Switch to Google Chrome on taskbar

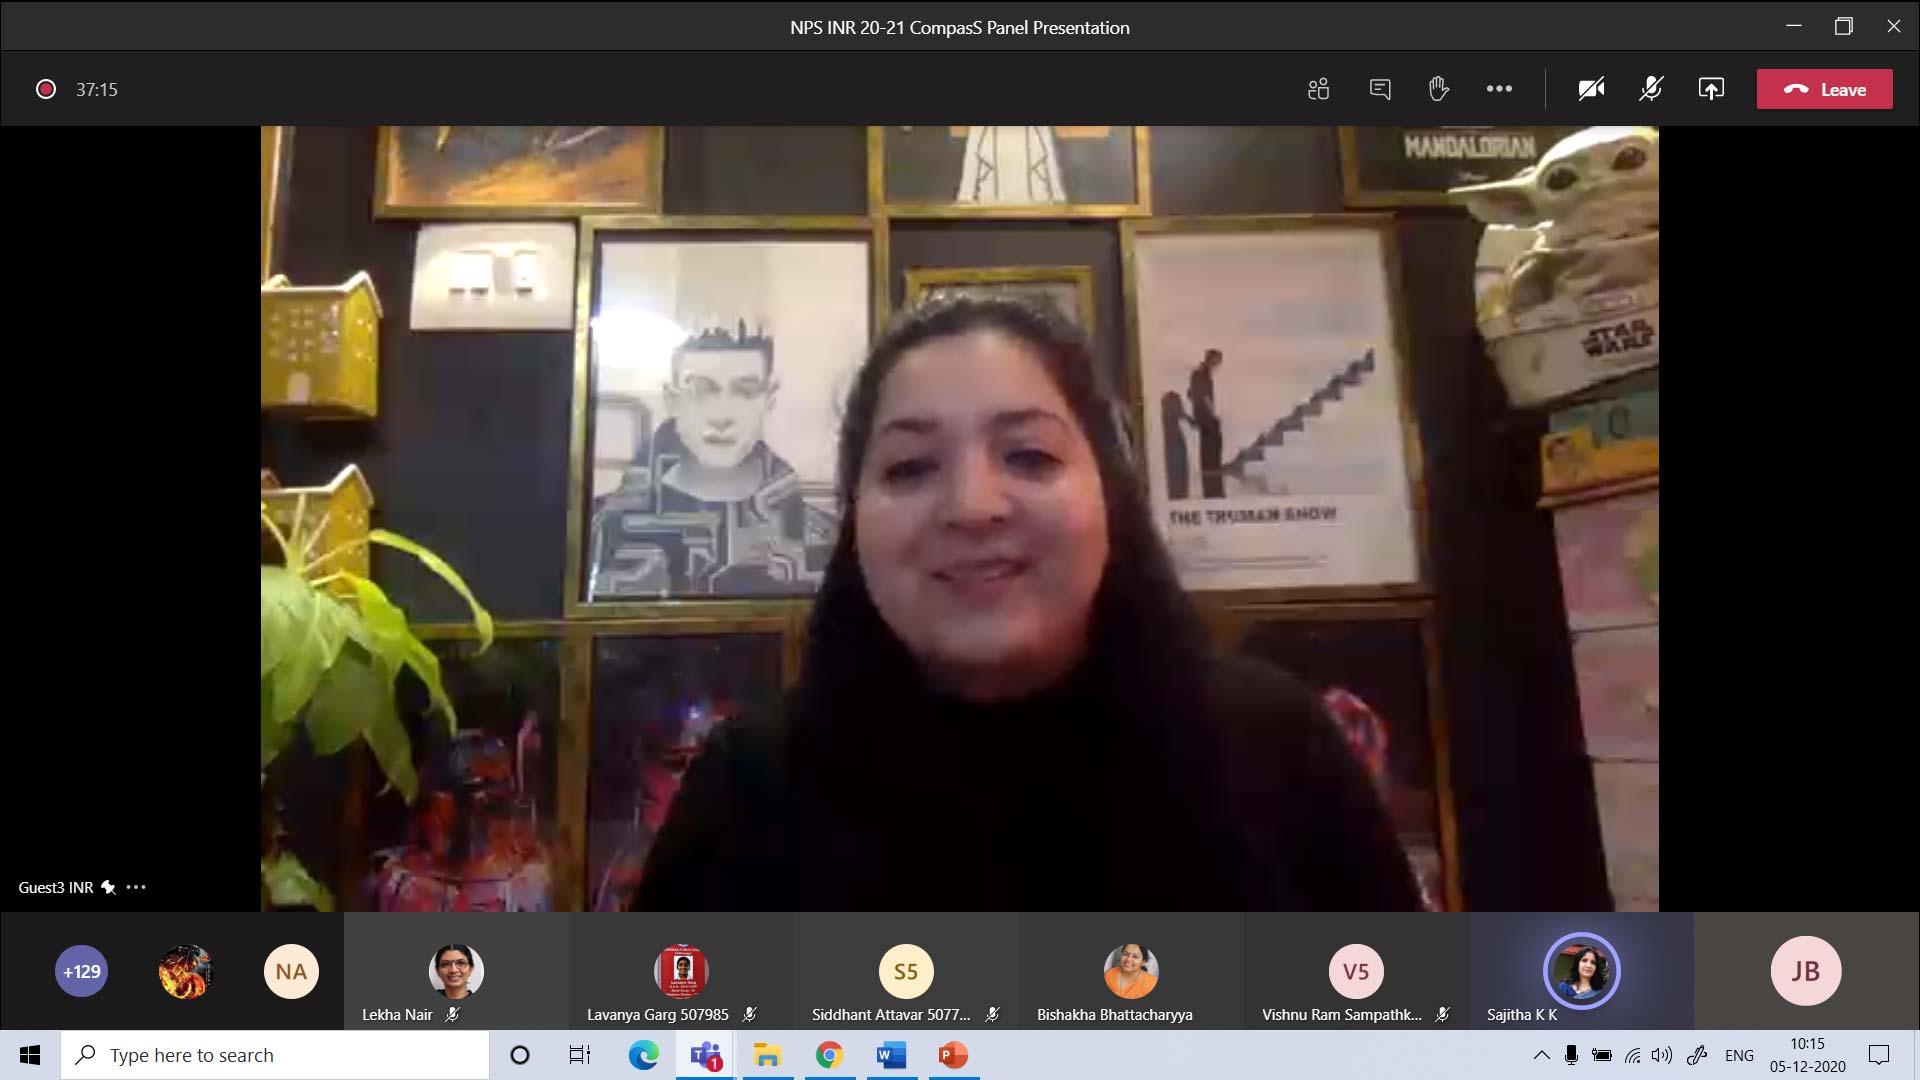pos(829,1055)
